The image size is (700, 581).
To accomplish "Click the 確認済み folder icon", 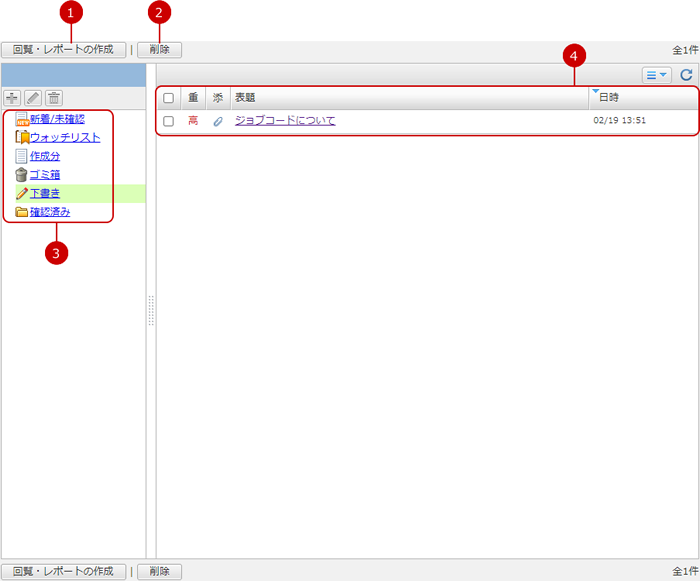I will (21, 212).
